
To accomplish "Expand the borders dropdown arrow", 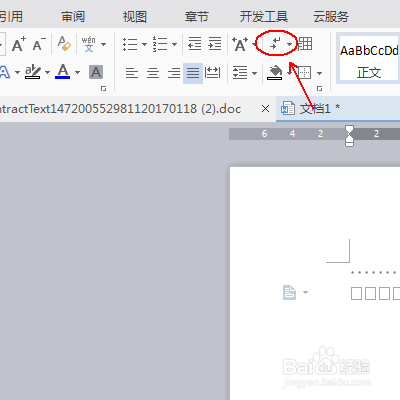I will (319, 73).
